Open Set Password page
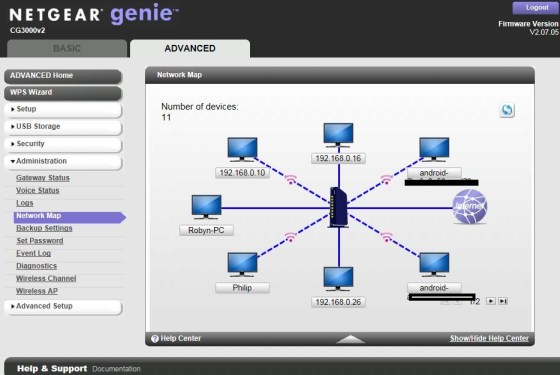Image resolution: width=560 pixels, height=375 pixels. 40,241
